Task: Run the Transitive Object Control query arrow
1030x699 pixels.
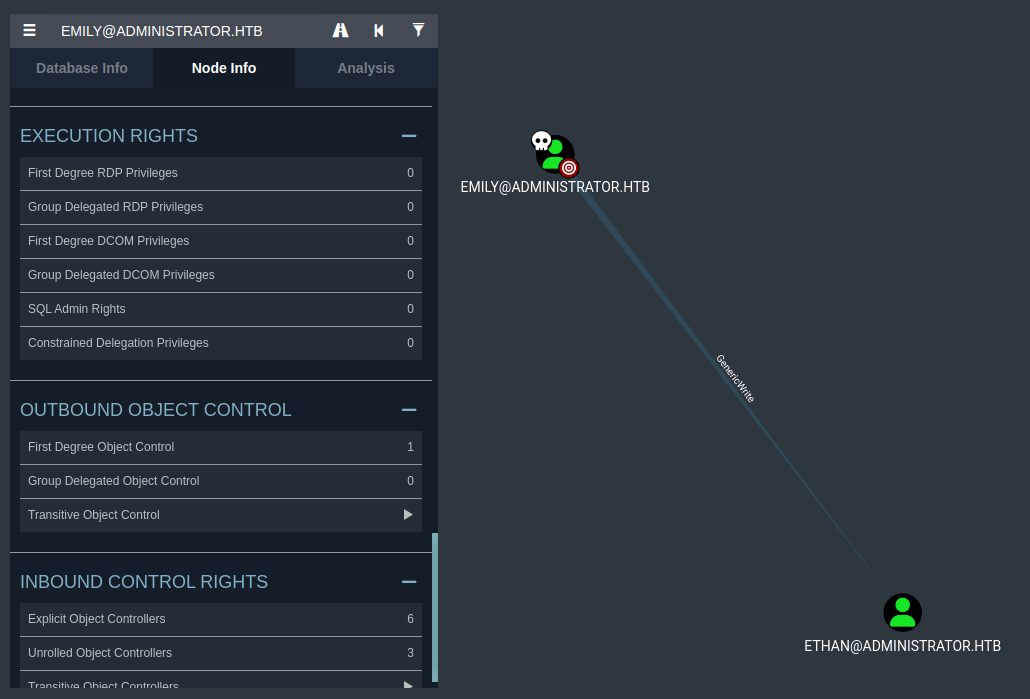Action: (x=408, y=515)
